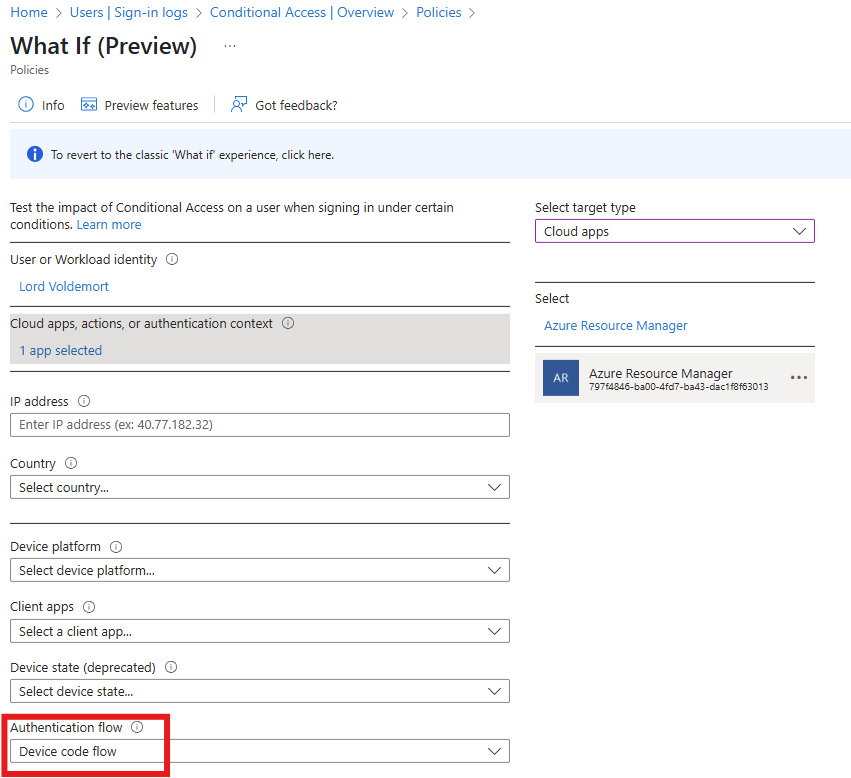Viewport: 851px width, 778px height.
Task: Click the 1 app selected link
Action: pos(61,351)
